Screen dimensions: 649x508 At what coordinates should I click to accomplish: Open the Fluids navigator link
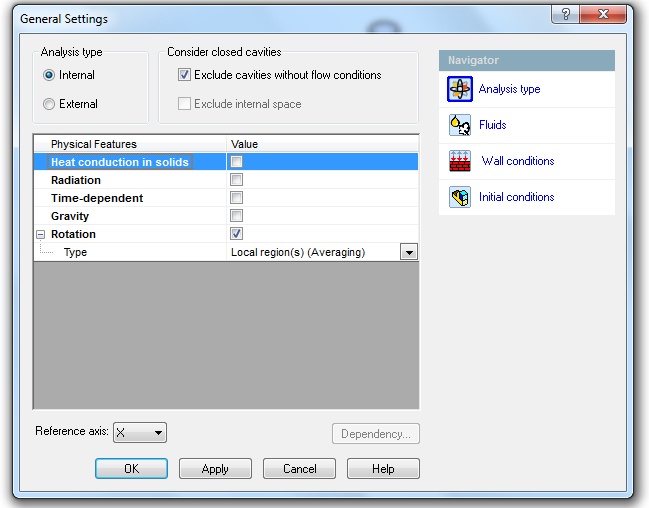coord(493,125)
